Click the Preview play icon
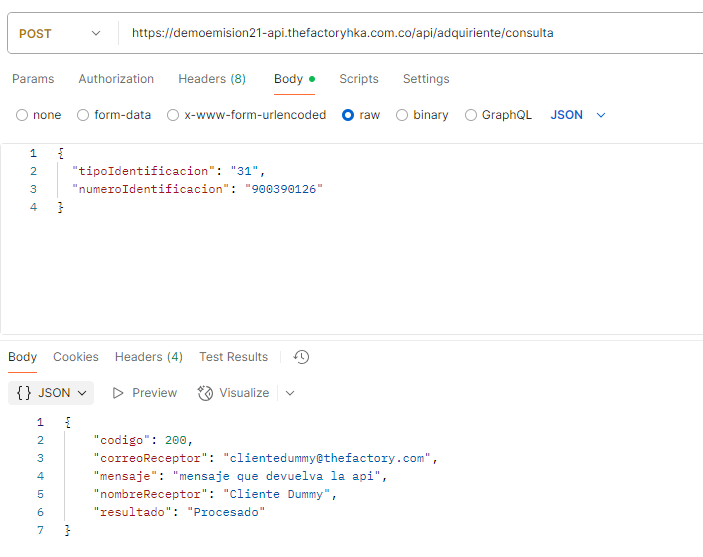Viewport: 703px width, 557px height. (x=119, y=393)
